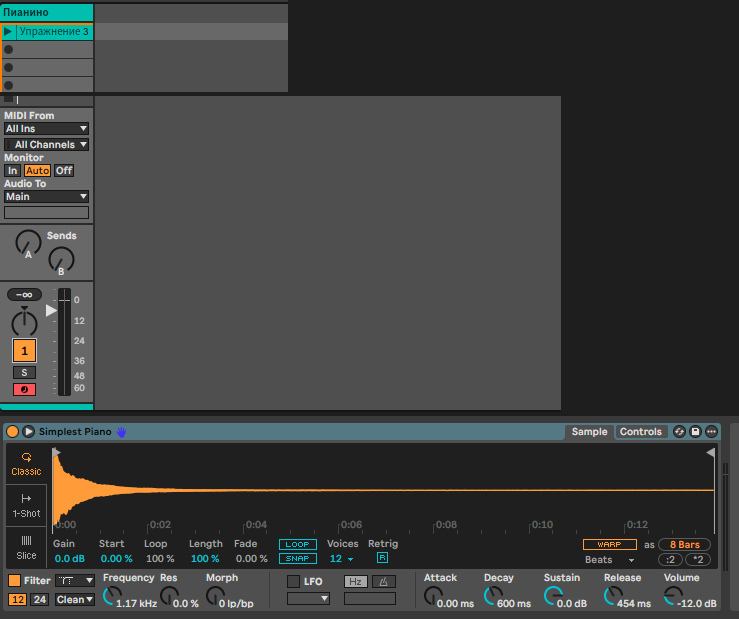Toggle the Simplest Piano device activator
This screenshot has width=739, height=619.
[x=13, y=431]
